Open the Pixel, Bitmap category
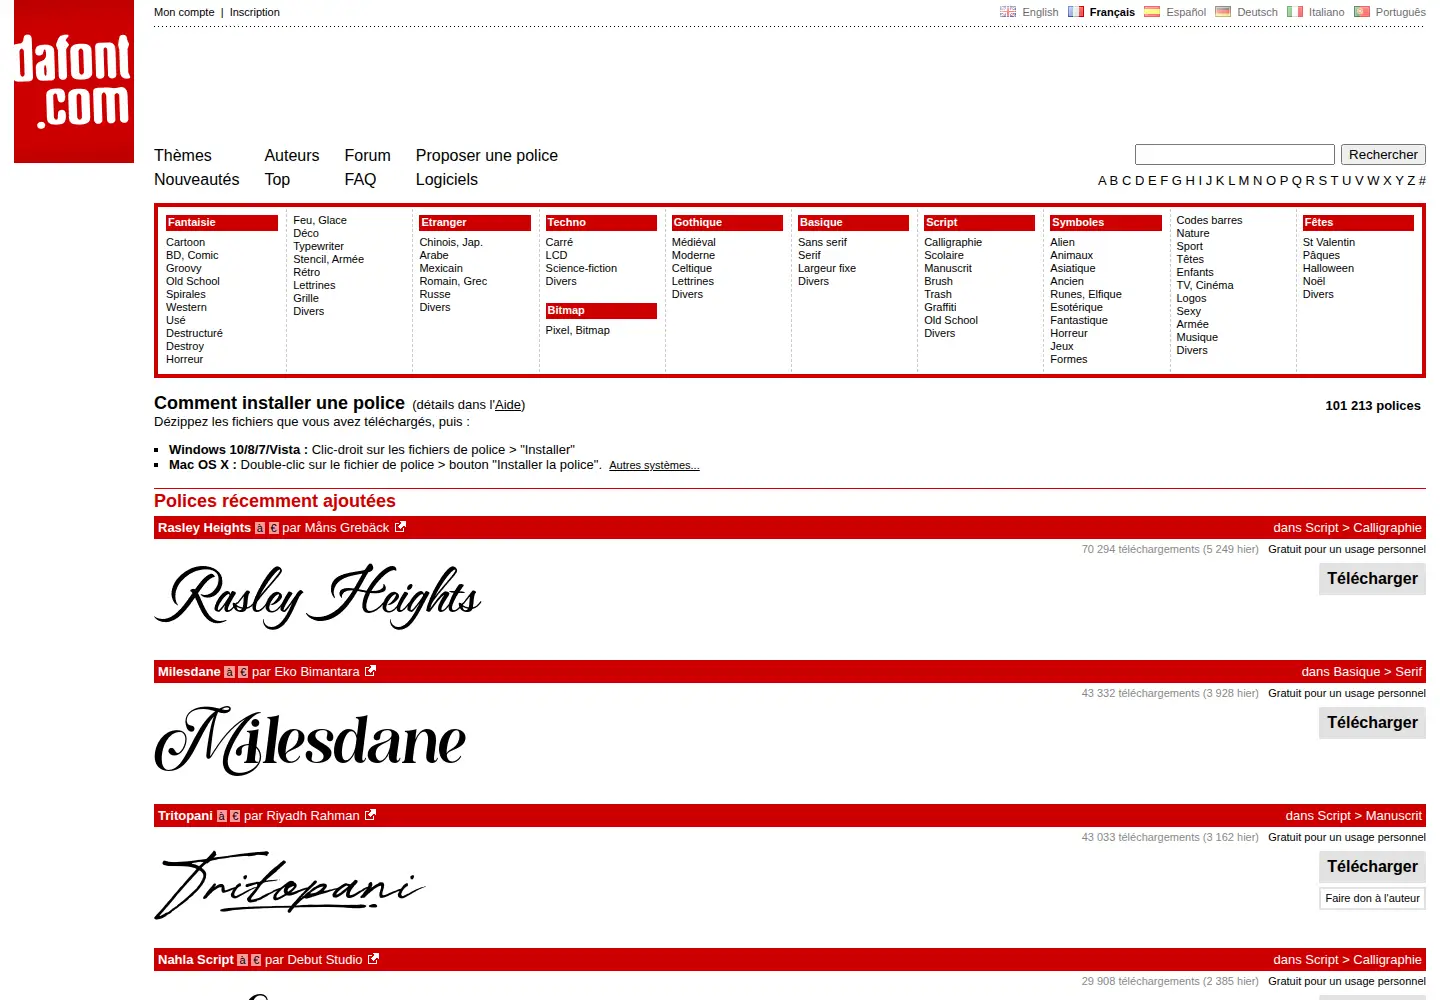Viewport: 1440px width, 1000px height. pos(577,330)
